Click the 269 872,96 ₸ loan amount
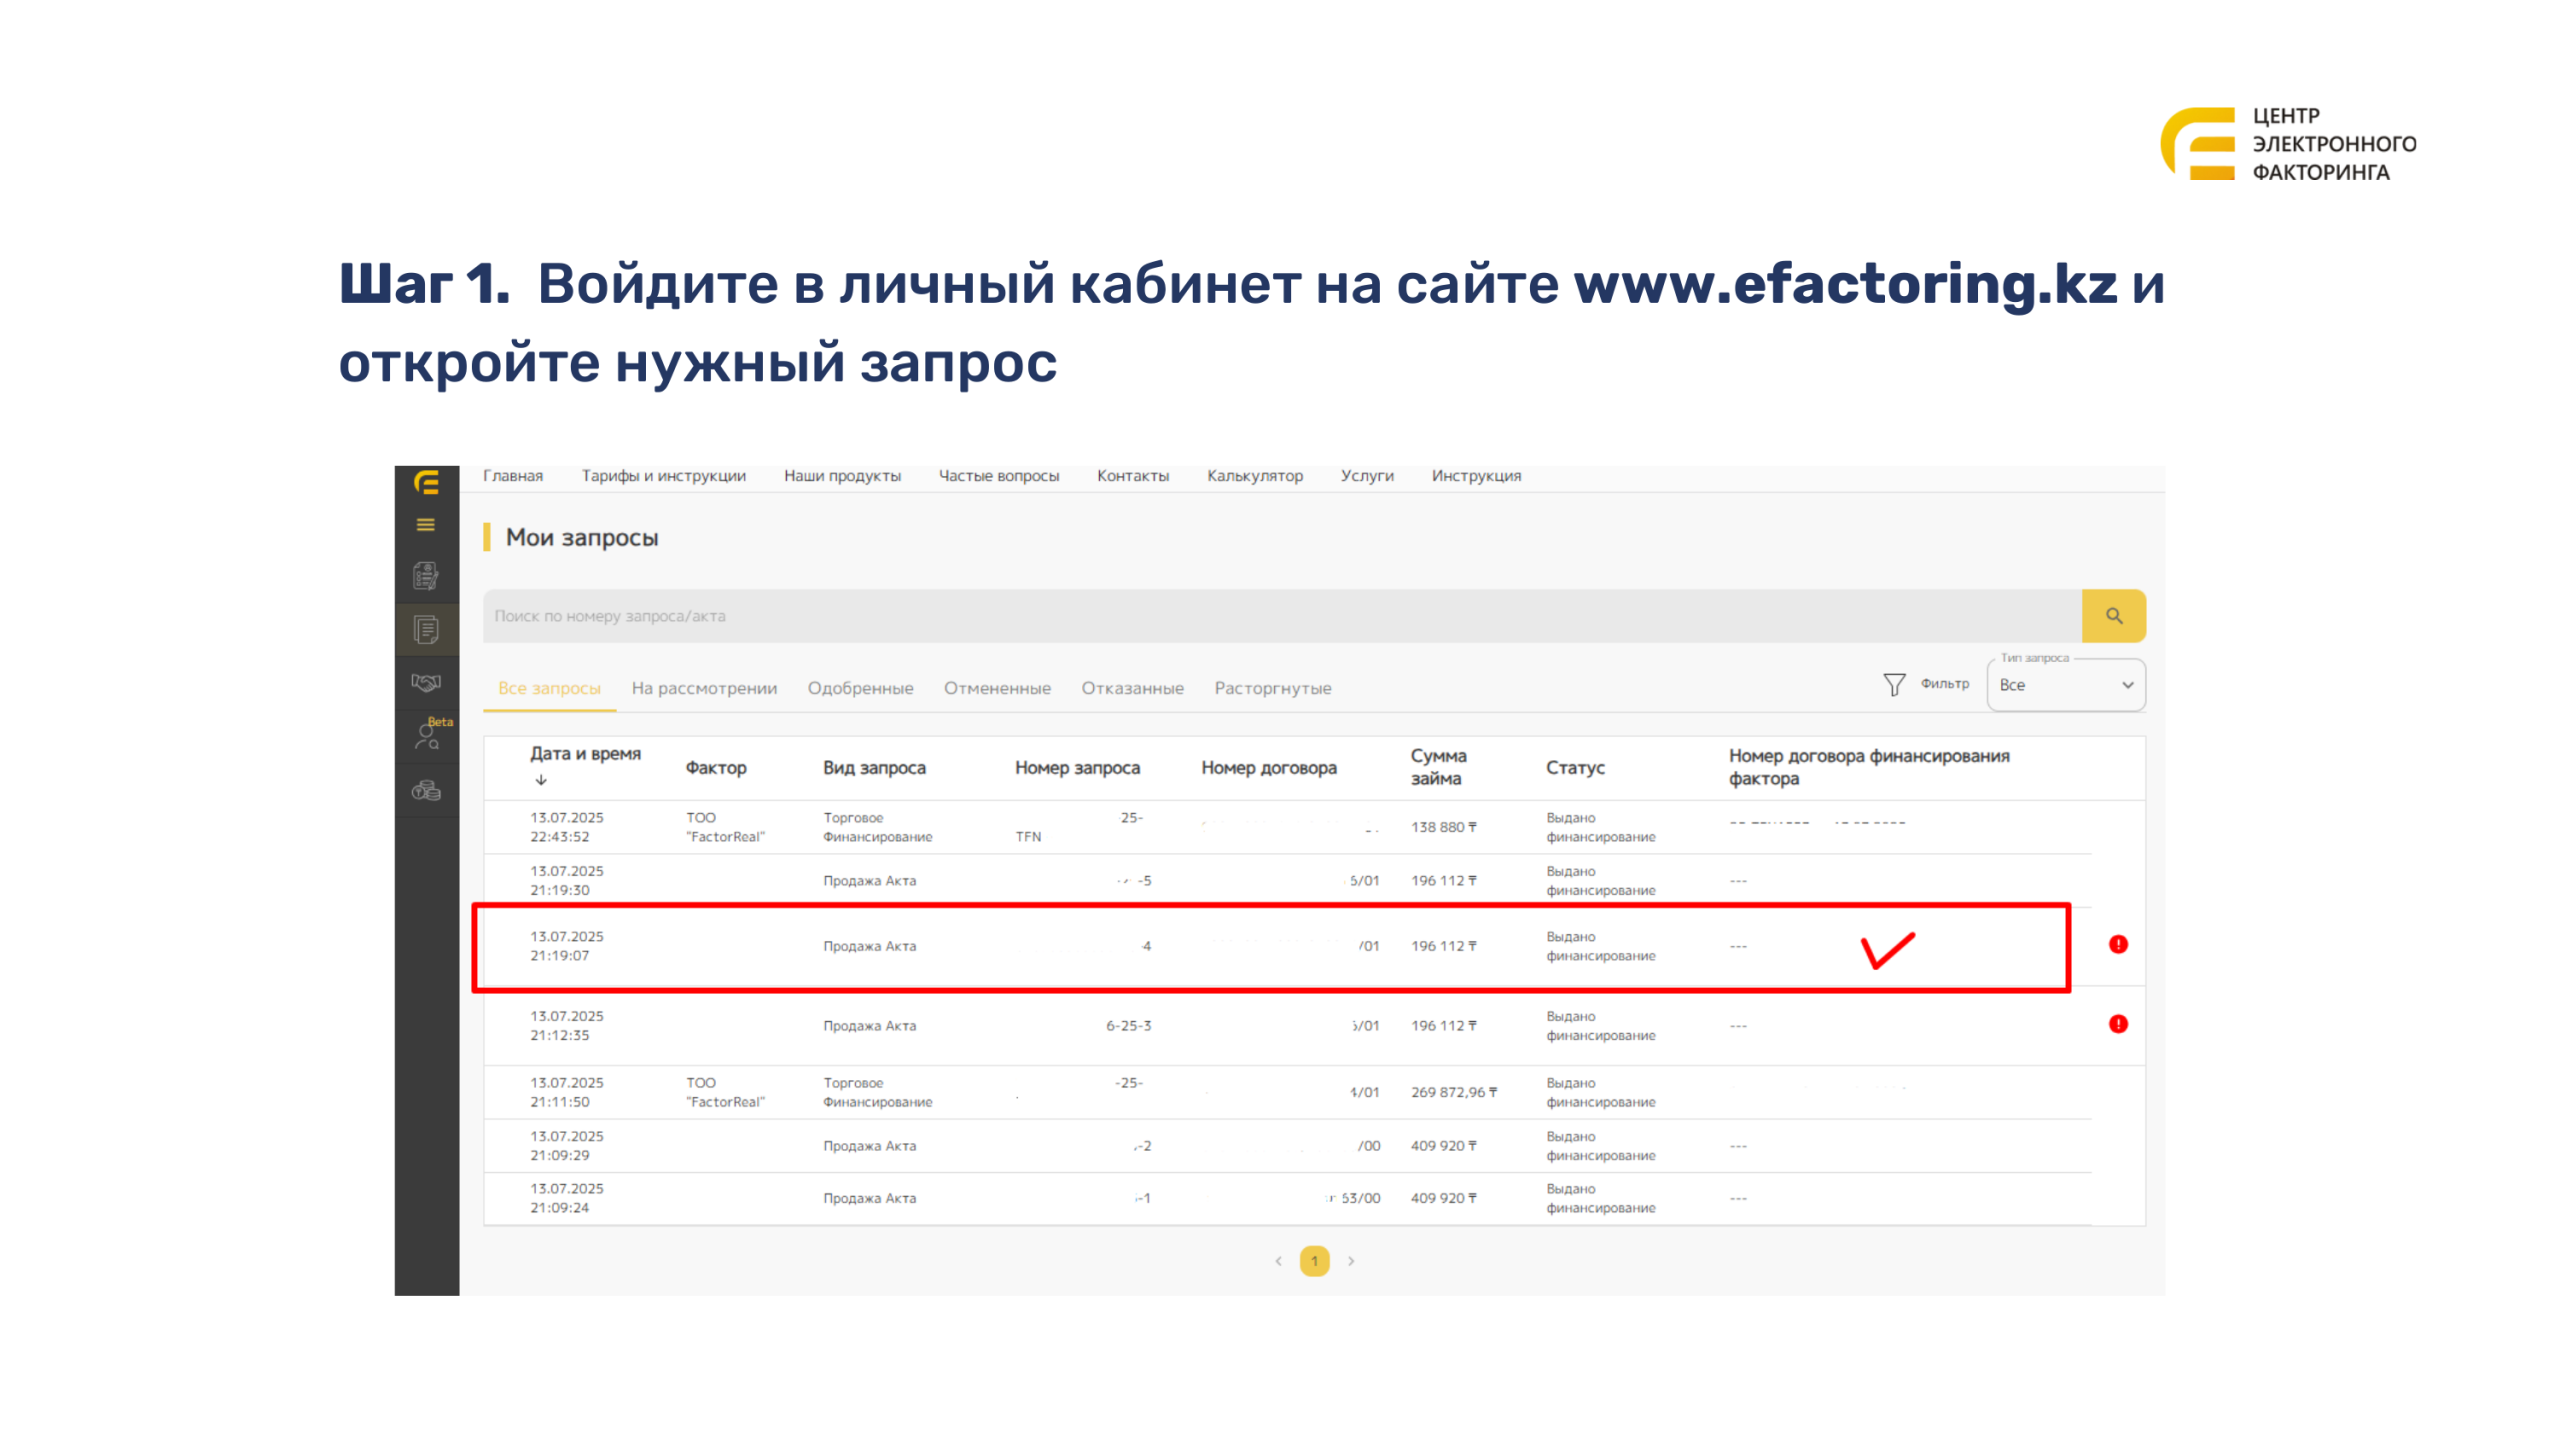The image size is (2560, 1440). pyautogui.click(x=1454, y=1092)
